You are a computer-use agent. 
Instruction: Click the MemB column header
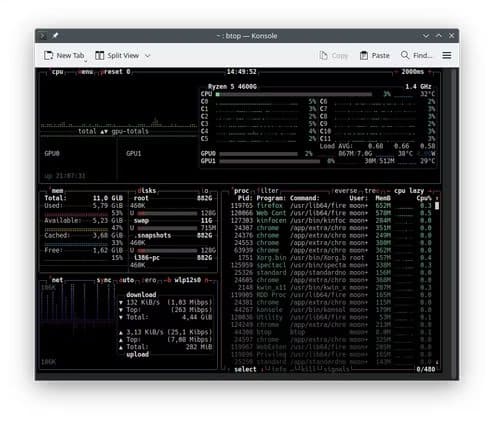tap(383, 198)
